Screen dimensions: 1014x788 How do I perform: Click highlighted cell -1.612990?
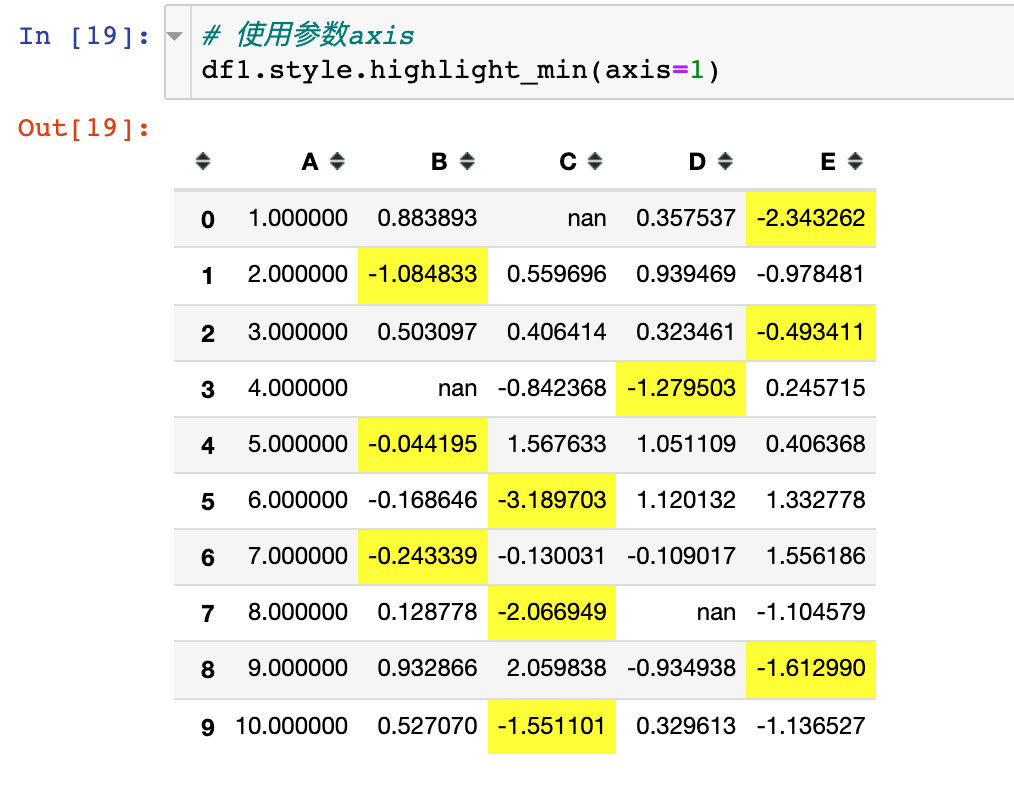click(811, 669)
